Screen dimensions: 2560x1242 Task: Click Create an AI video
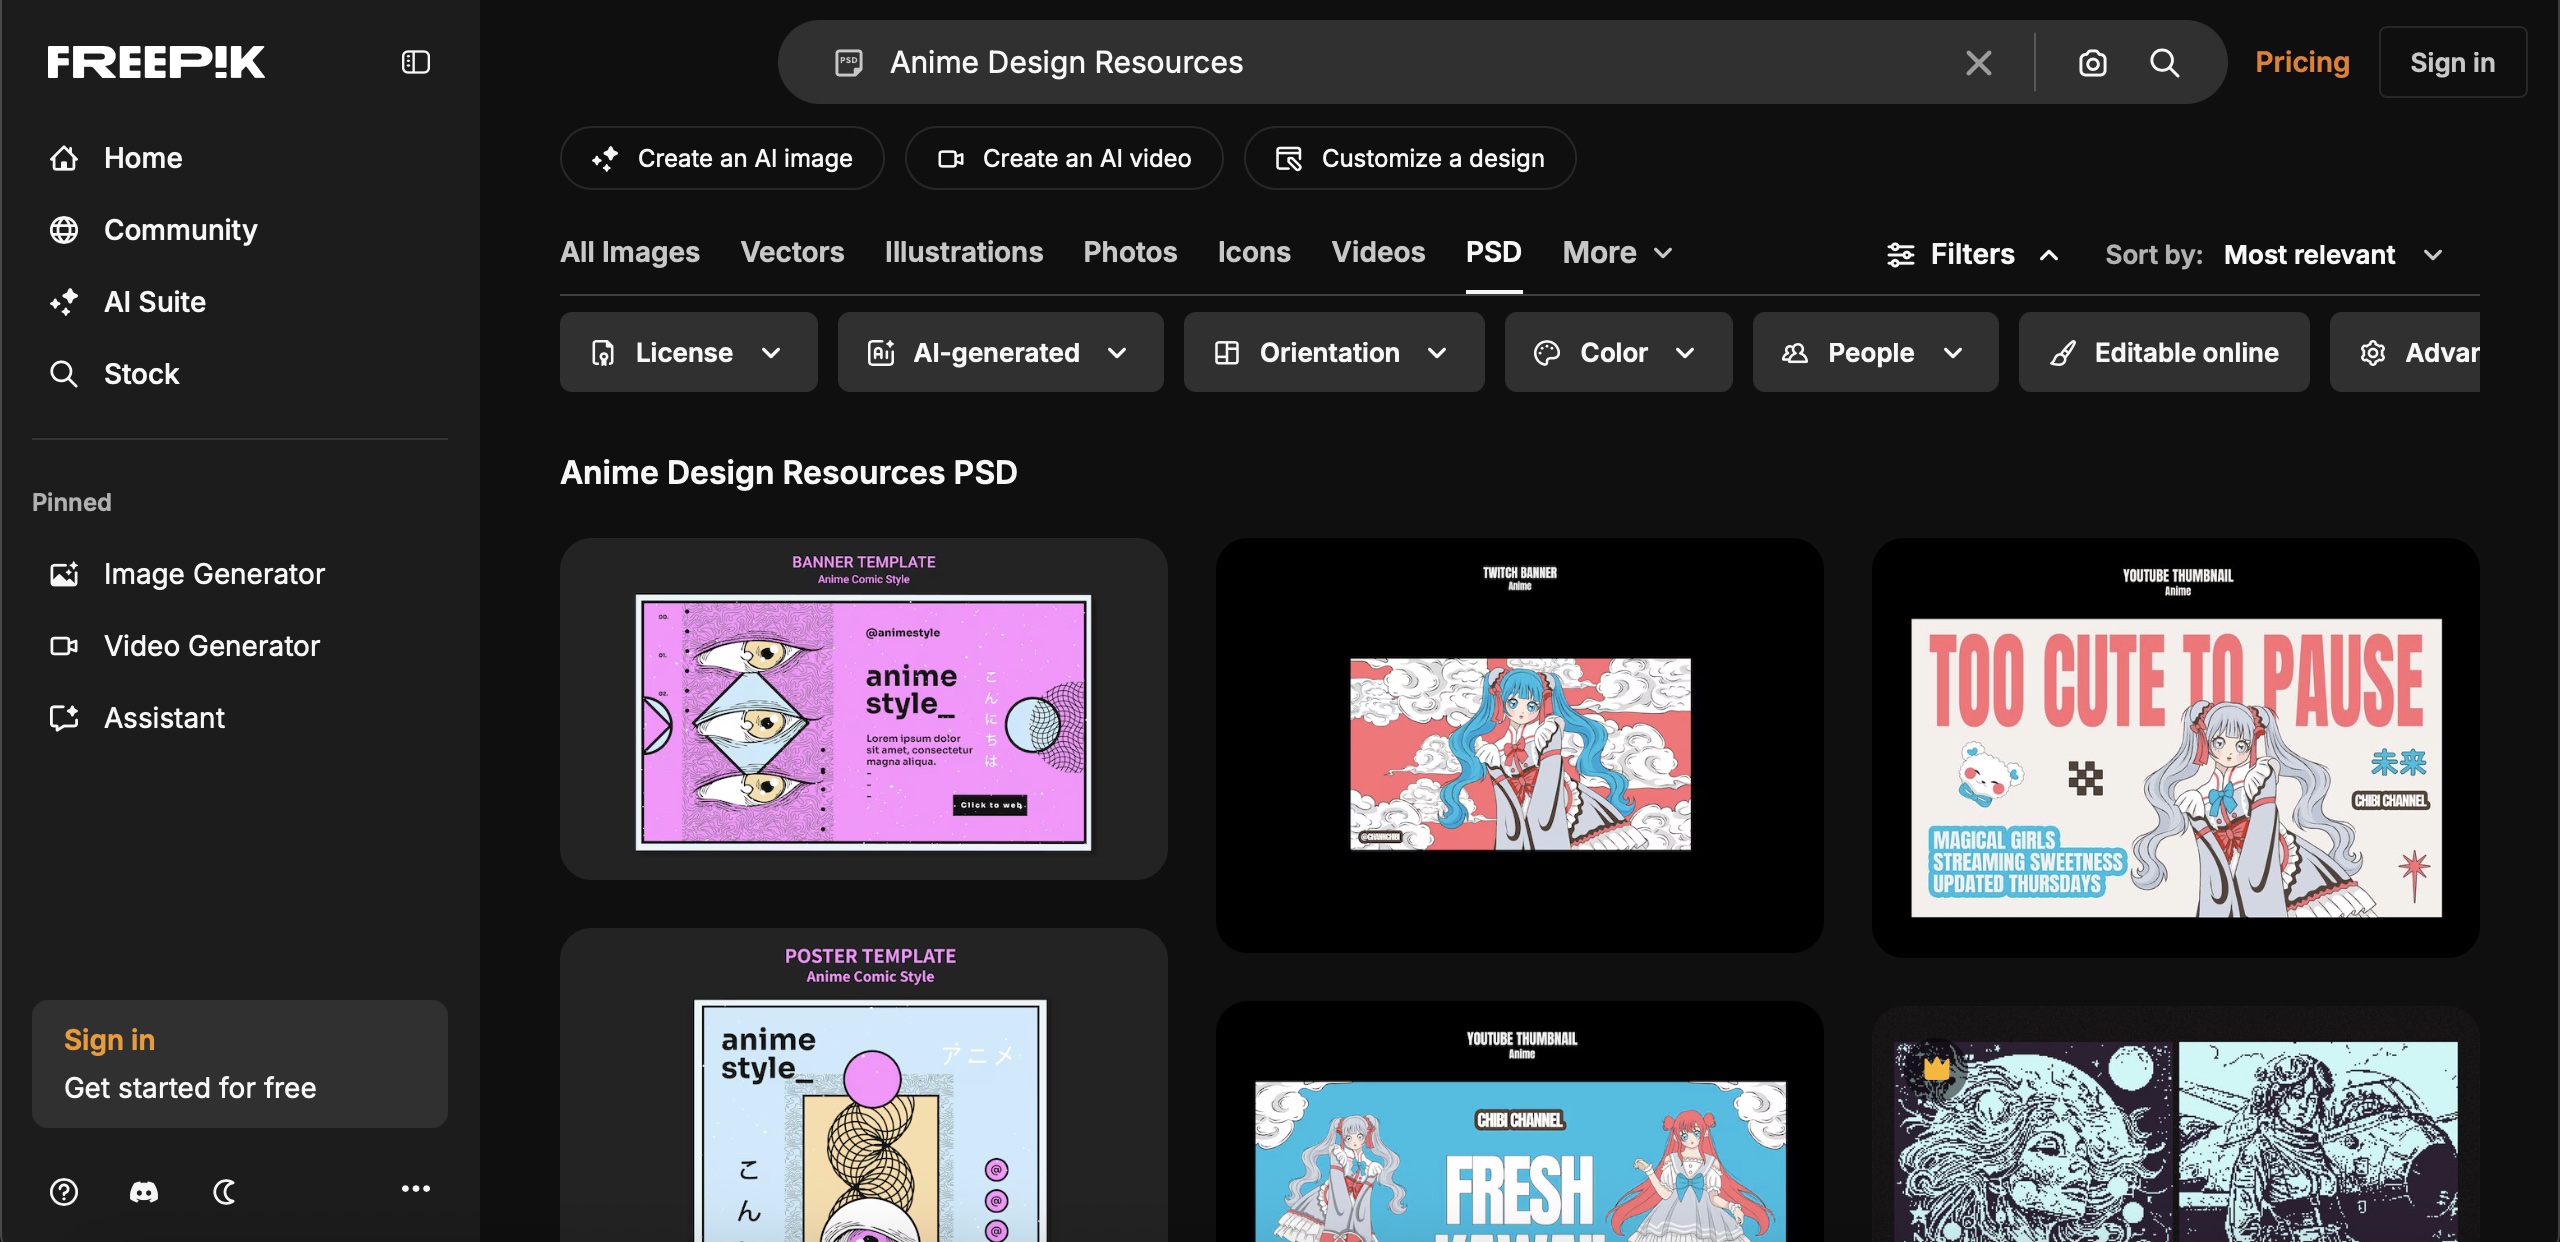(1064, 158)
